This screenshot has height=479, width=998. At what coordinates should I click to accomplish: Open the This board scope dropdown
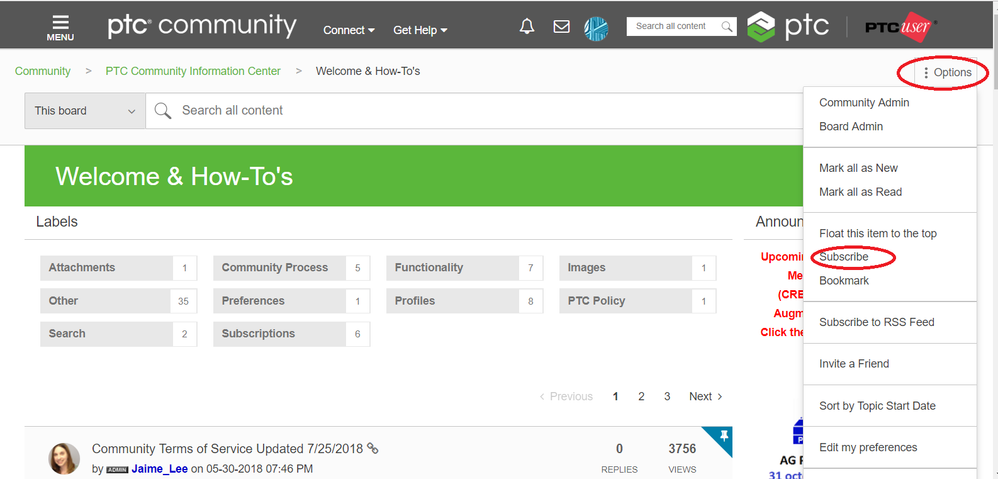coord(85,111)
